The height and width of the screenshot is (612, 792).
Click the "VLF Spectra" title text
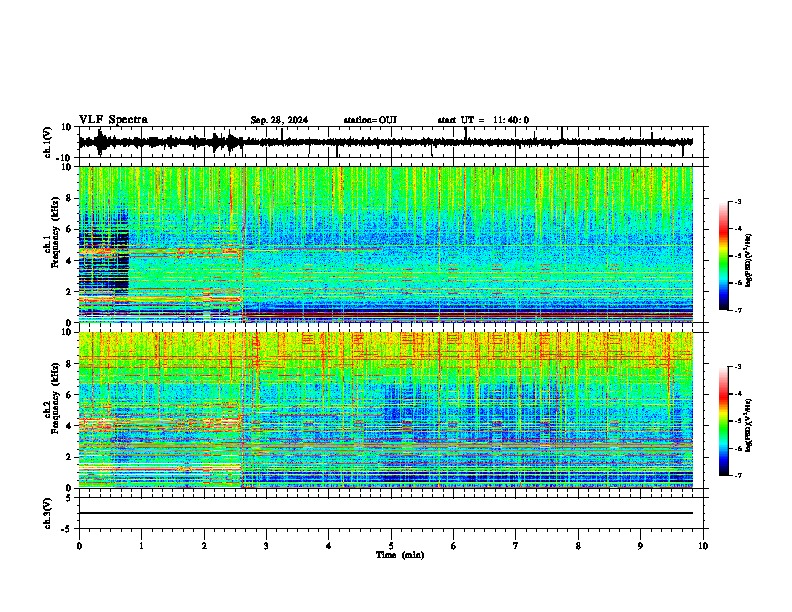(x=113, y=120)
